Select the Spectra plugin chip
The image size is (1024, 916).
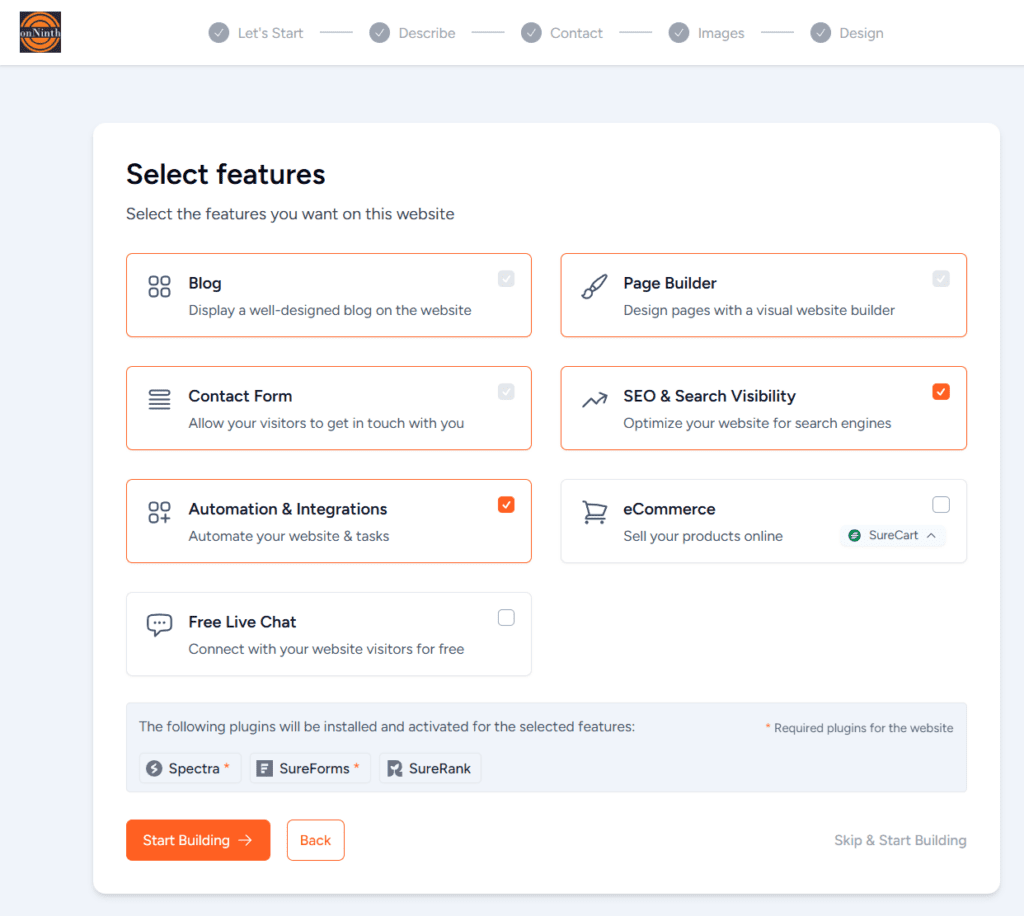click(190, 768)
